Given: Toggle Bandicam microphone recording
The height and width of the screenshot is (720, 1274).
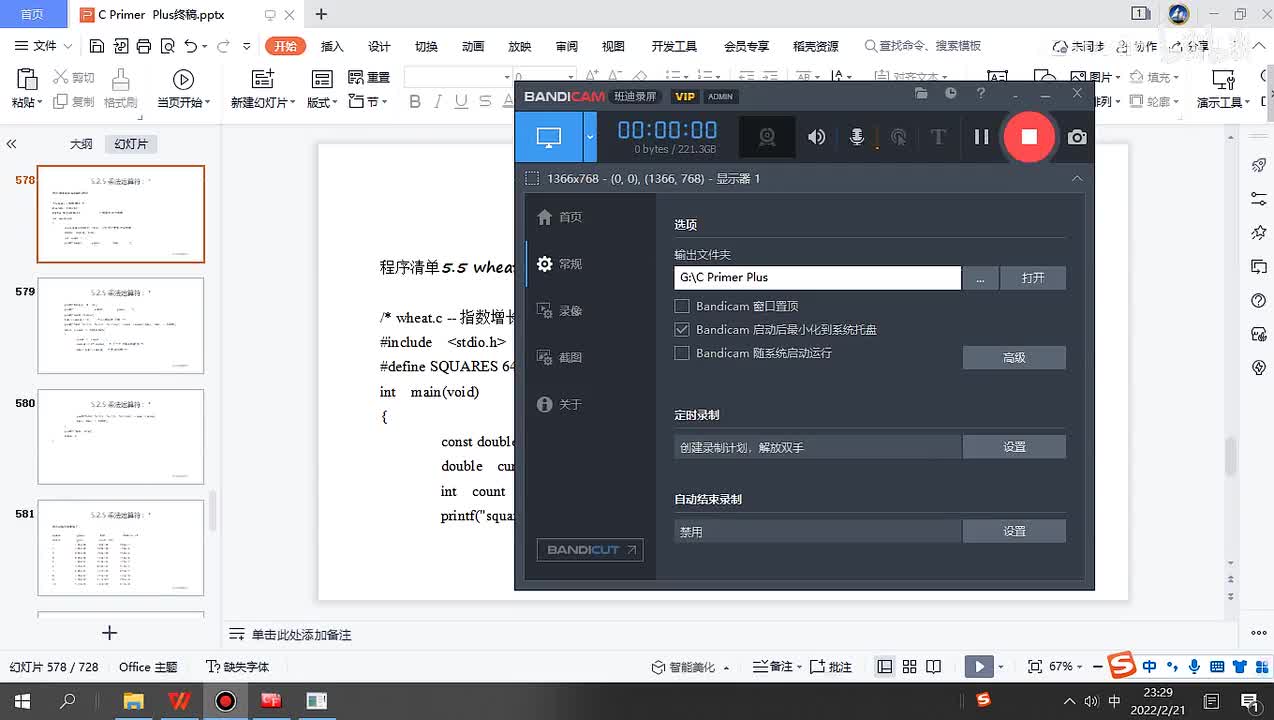Looking at the screenshot, I should [857, 137].
